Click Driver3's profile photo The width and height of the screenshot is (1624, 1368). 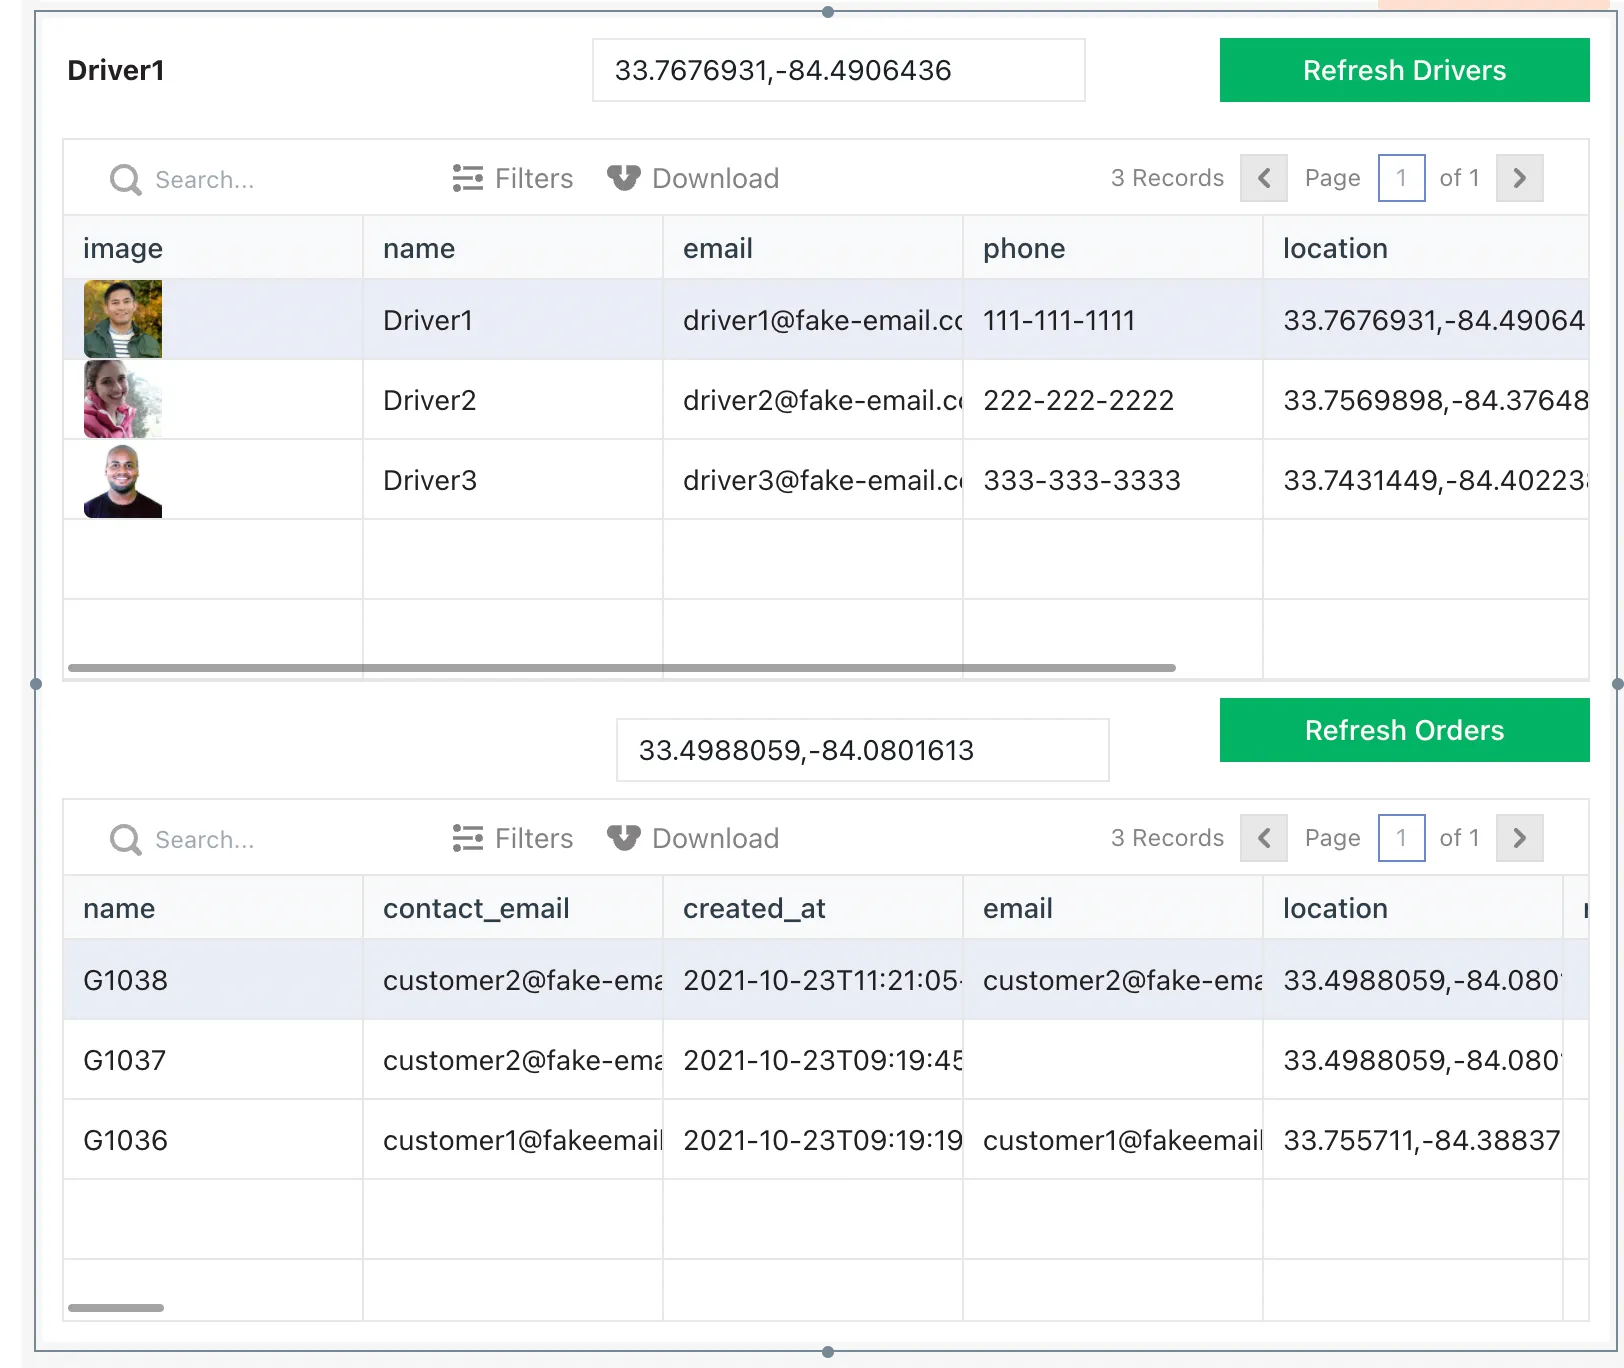121,479
